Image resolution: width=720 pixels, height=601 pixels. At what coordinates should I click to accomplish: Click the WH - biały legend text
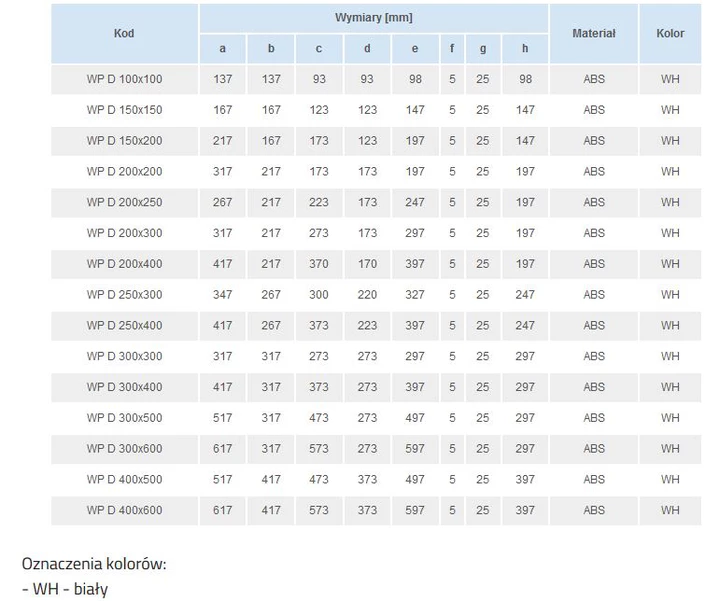pyautogui.click(x=65, y=589)
